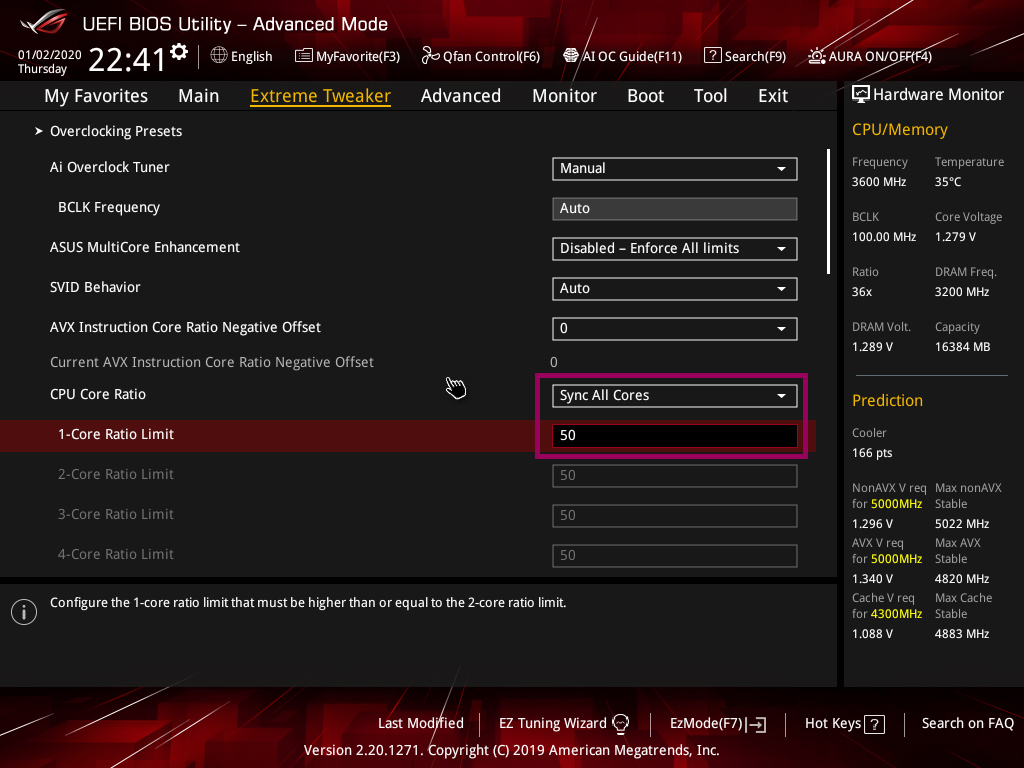Switch to the Main tab
Viewport: 1024px width, 768px height.
pyautogui.click(x=199, y=96)
